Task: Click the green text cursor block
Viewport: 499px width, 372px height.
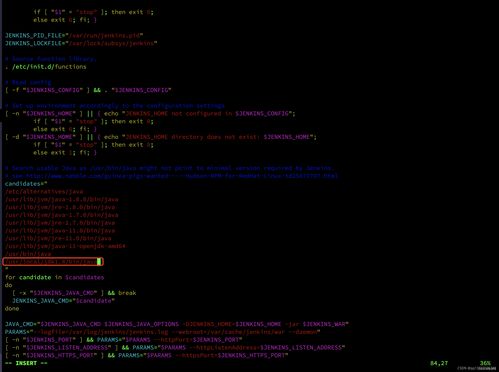Action: [x=99, y=262]
